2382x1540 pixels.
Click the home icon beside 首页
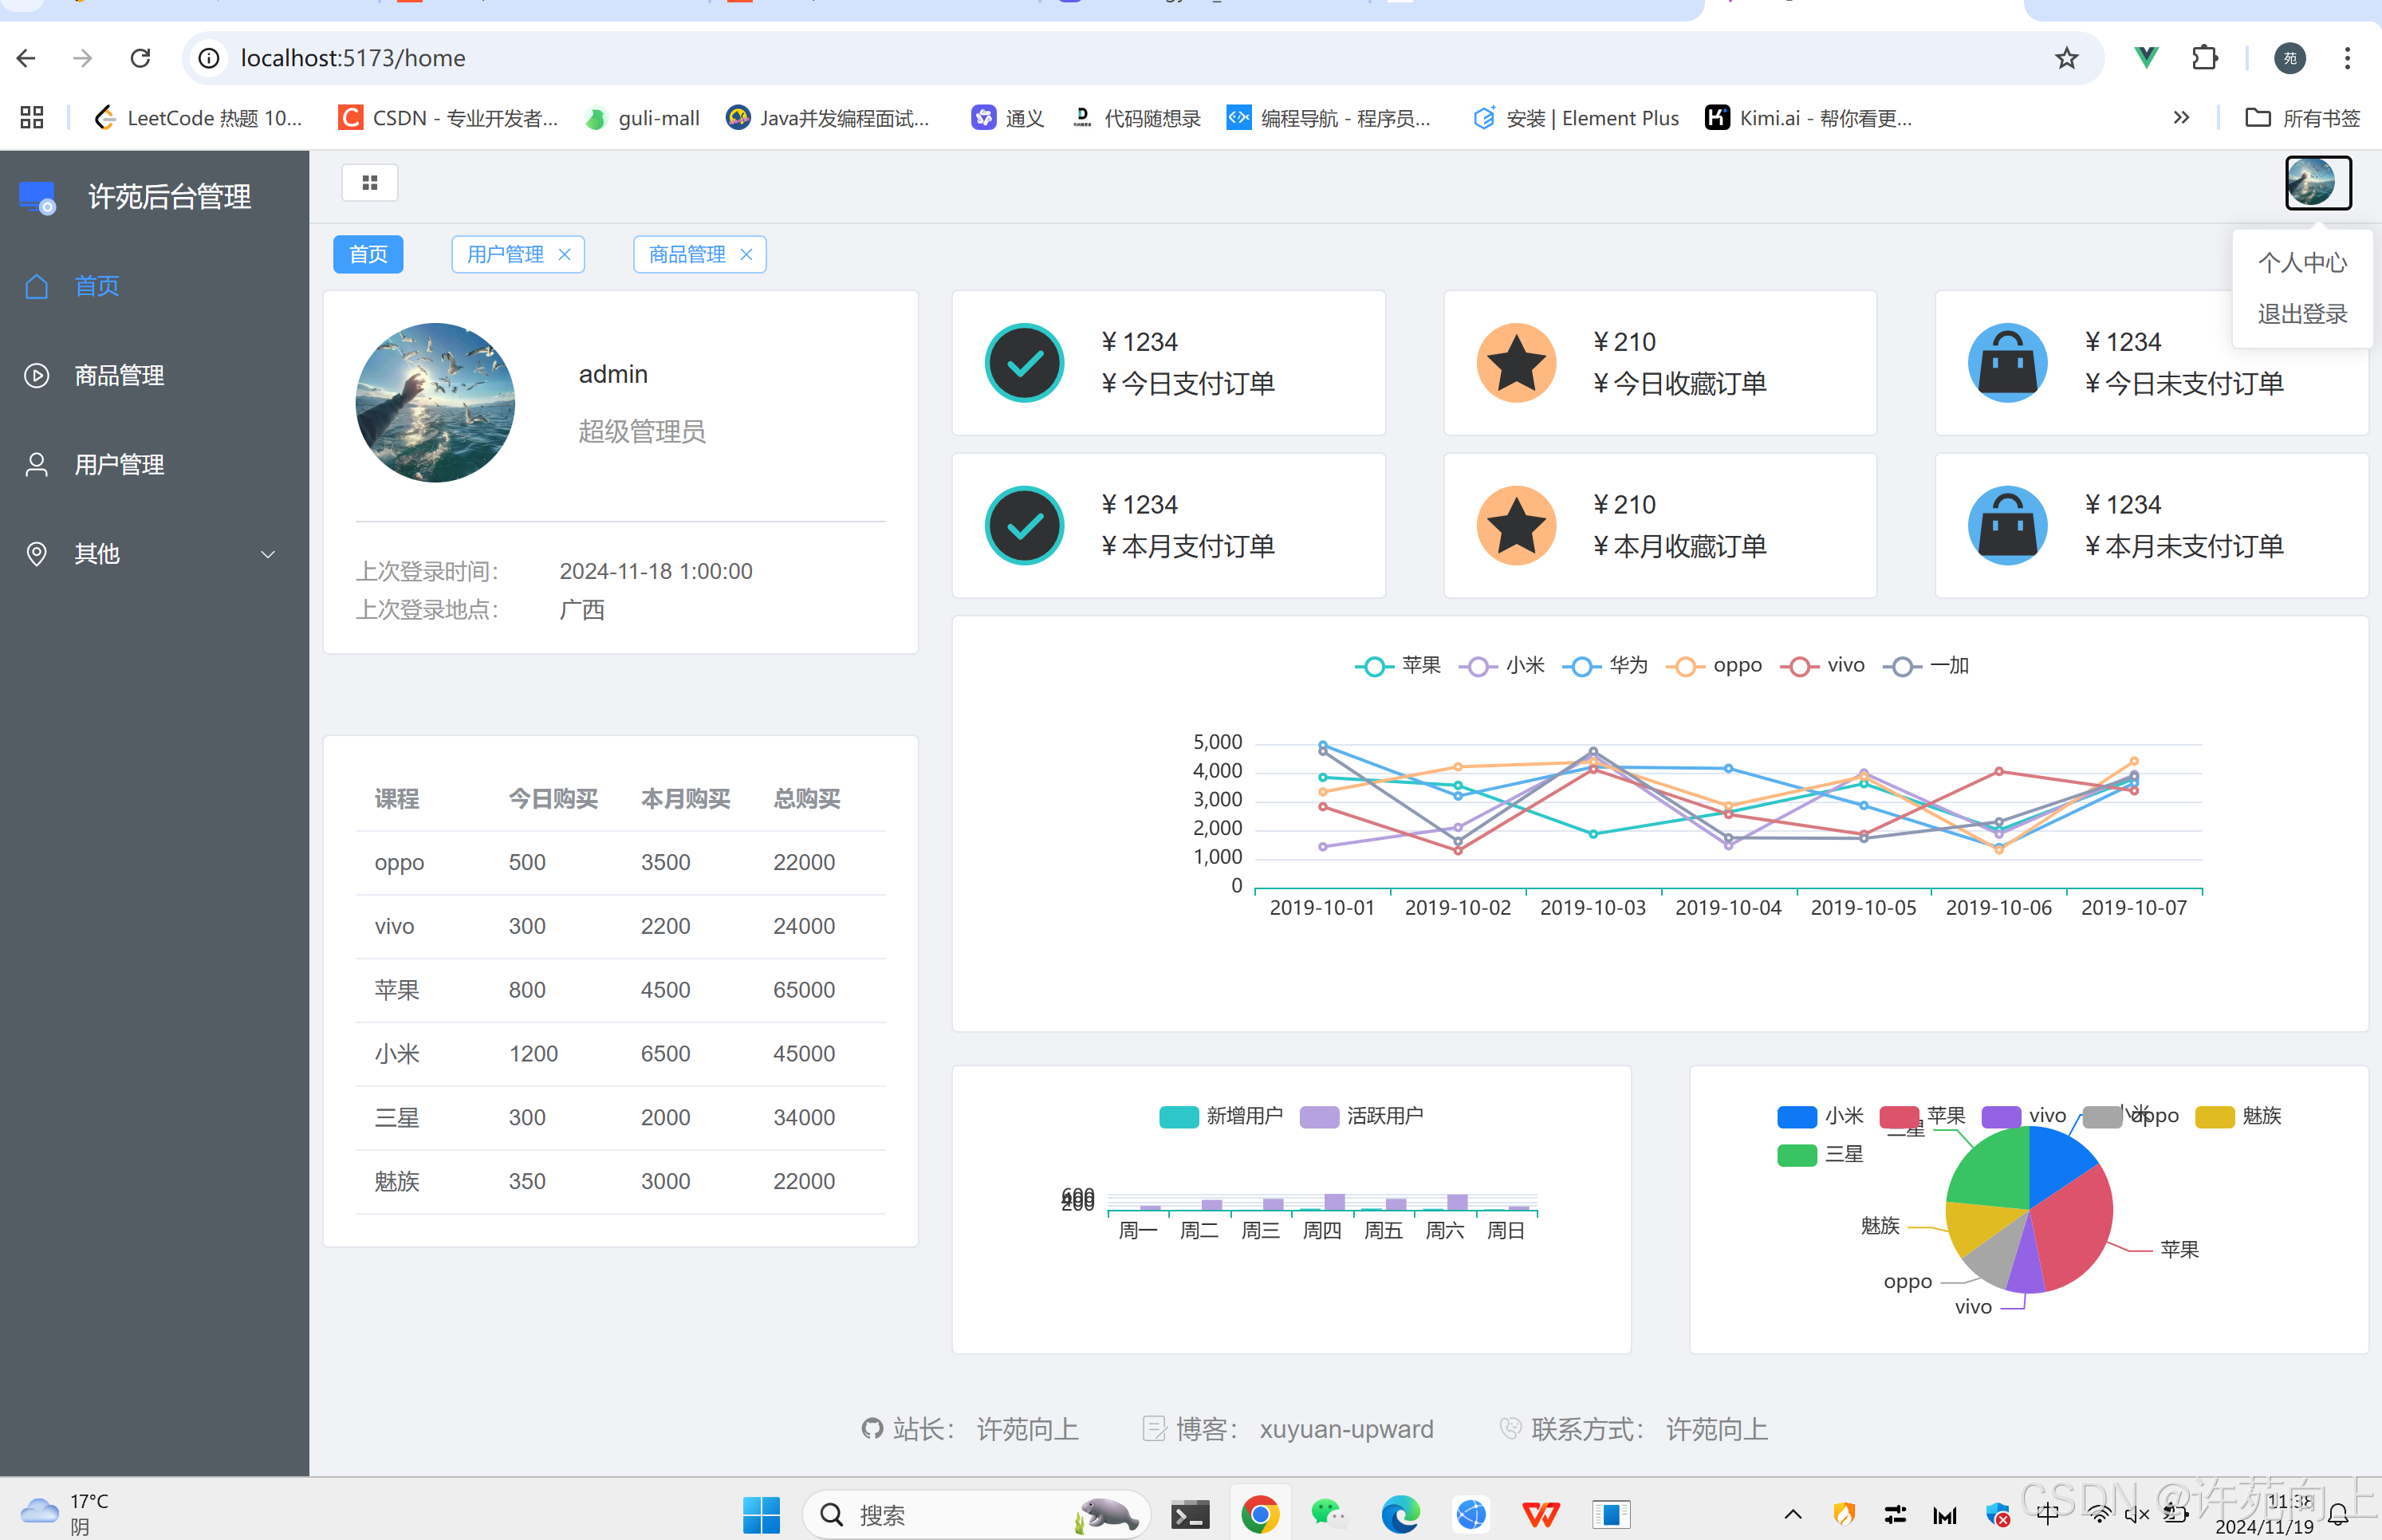click(36, 286)
